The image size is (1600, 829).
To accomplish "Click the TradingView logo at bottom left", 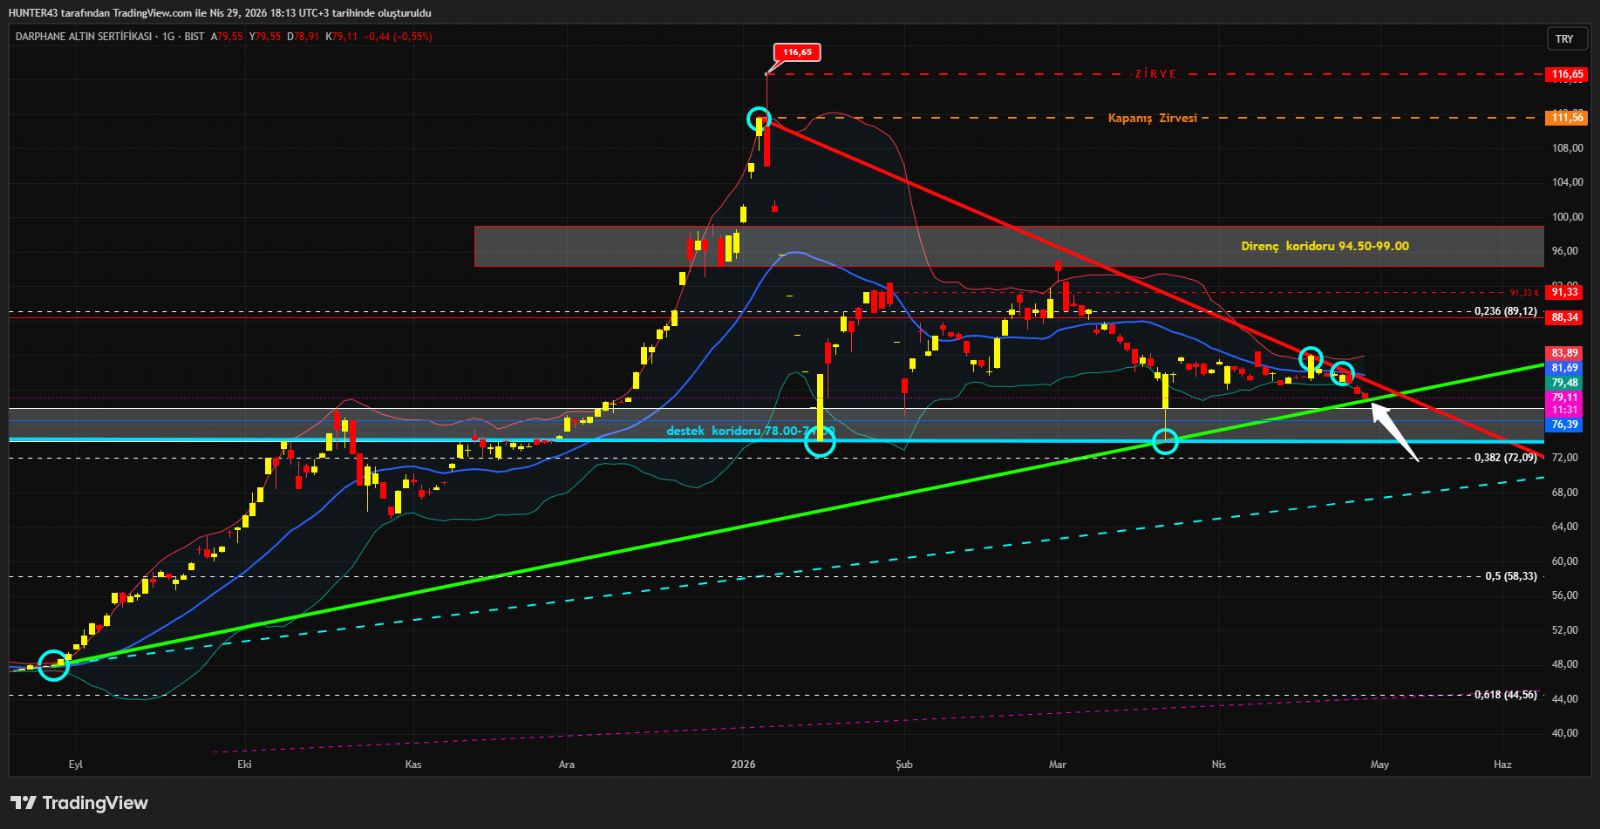I will tap(79, 803).
